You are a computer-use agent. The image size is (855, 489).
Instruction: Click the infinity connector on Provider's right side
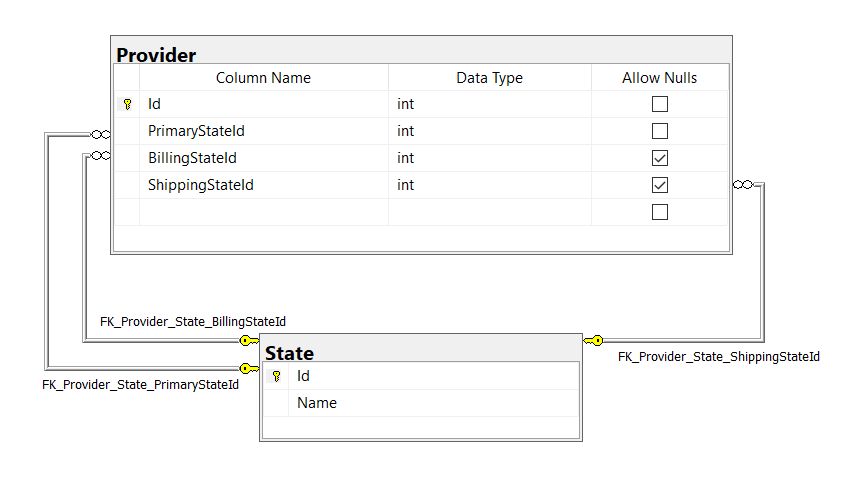[x=742, y=184]
